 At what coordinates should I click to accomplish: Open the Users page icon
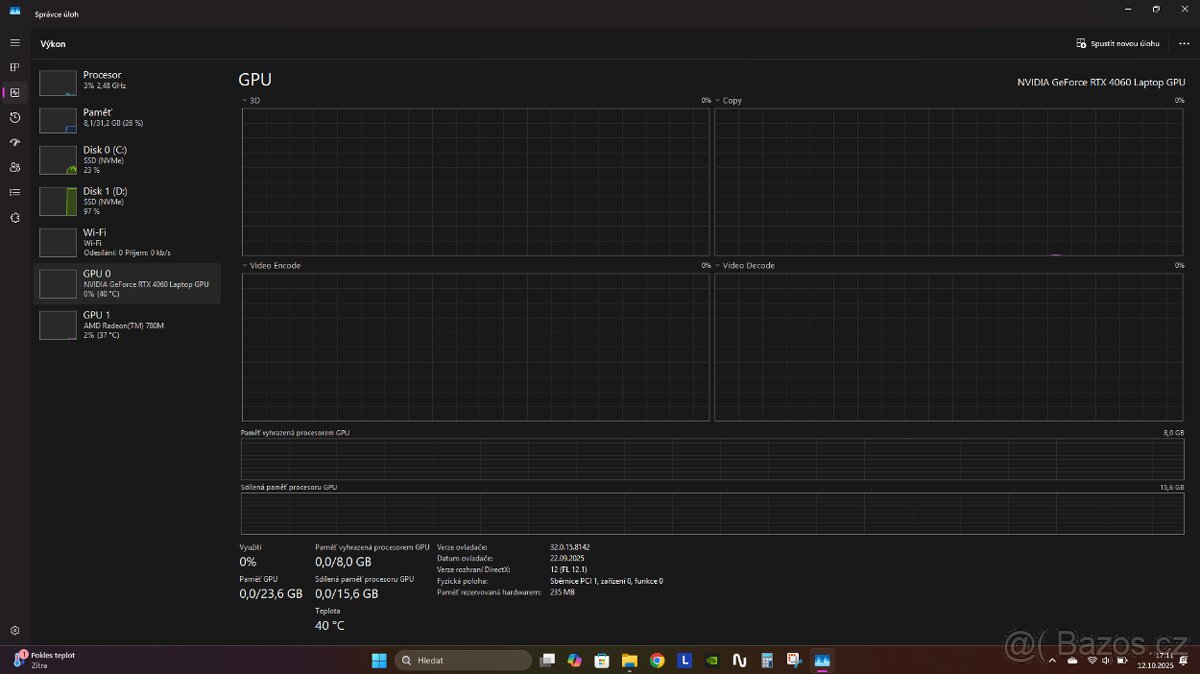15,167
